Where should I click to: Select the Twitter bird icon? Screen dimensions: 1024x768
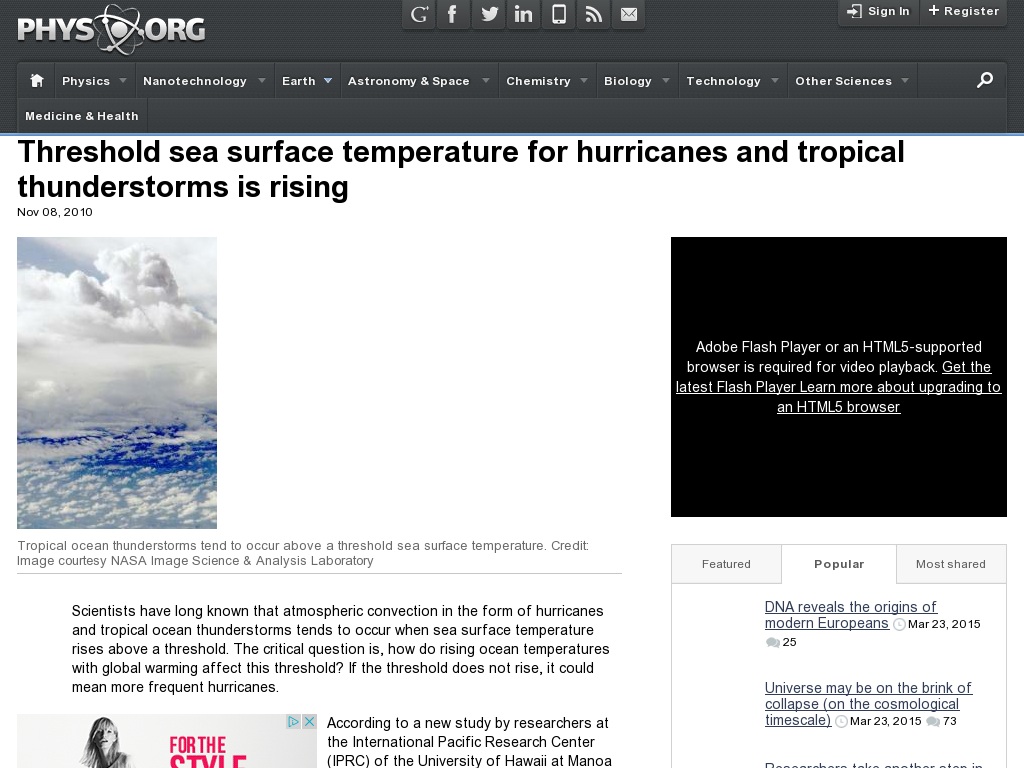coord(488,14)
